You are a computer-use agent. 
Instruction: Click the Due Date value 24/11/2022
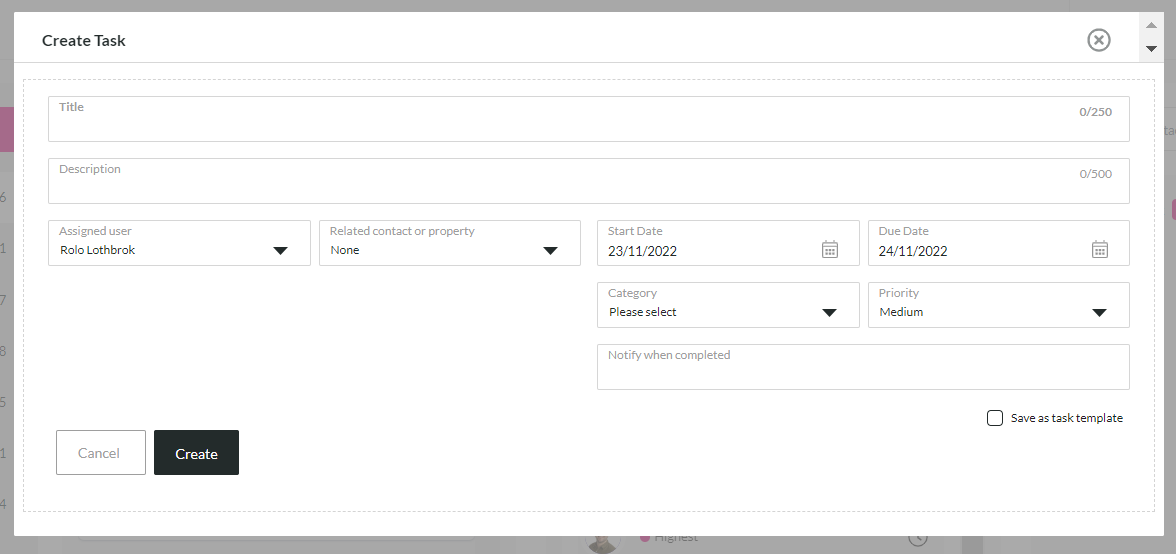[914, 252]
